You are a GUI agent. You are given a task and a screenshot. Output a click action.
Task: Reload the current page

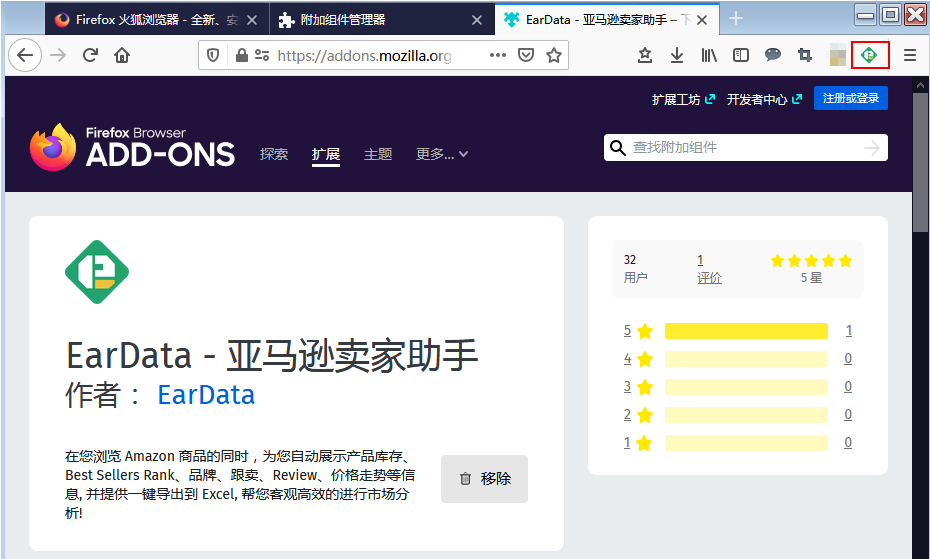click(90, 55)
